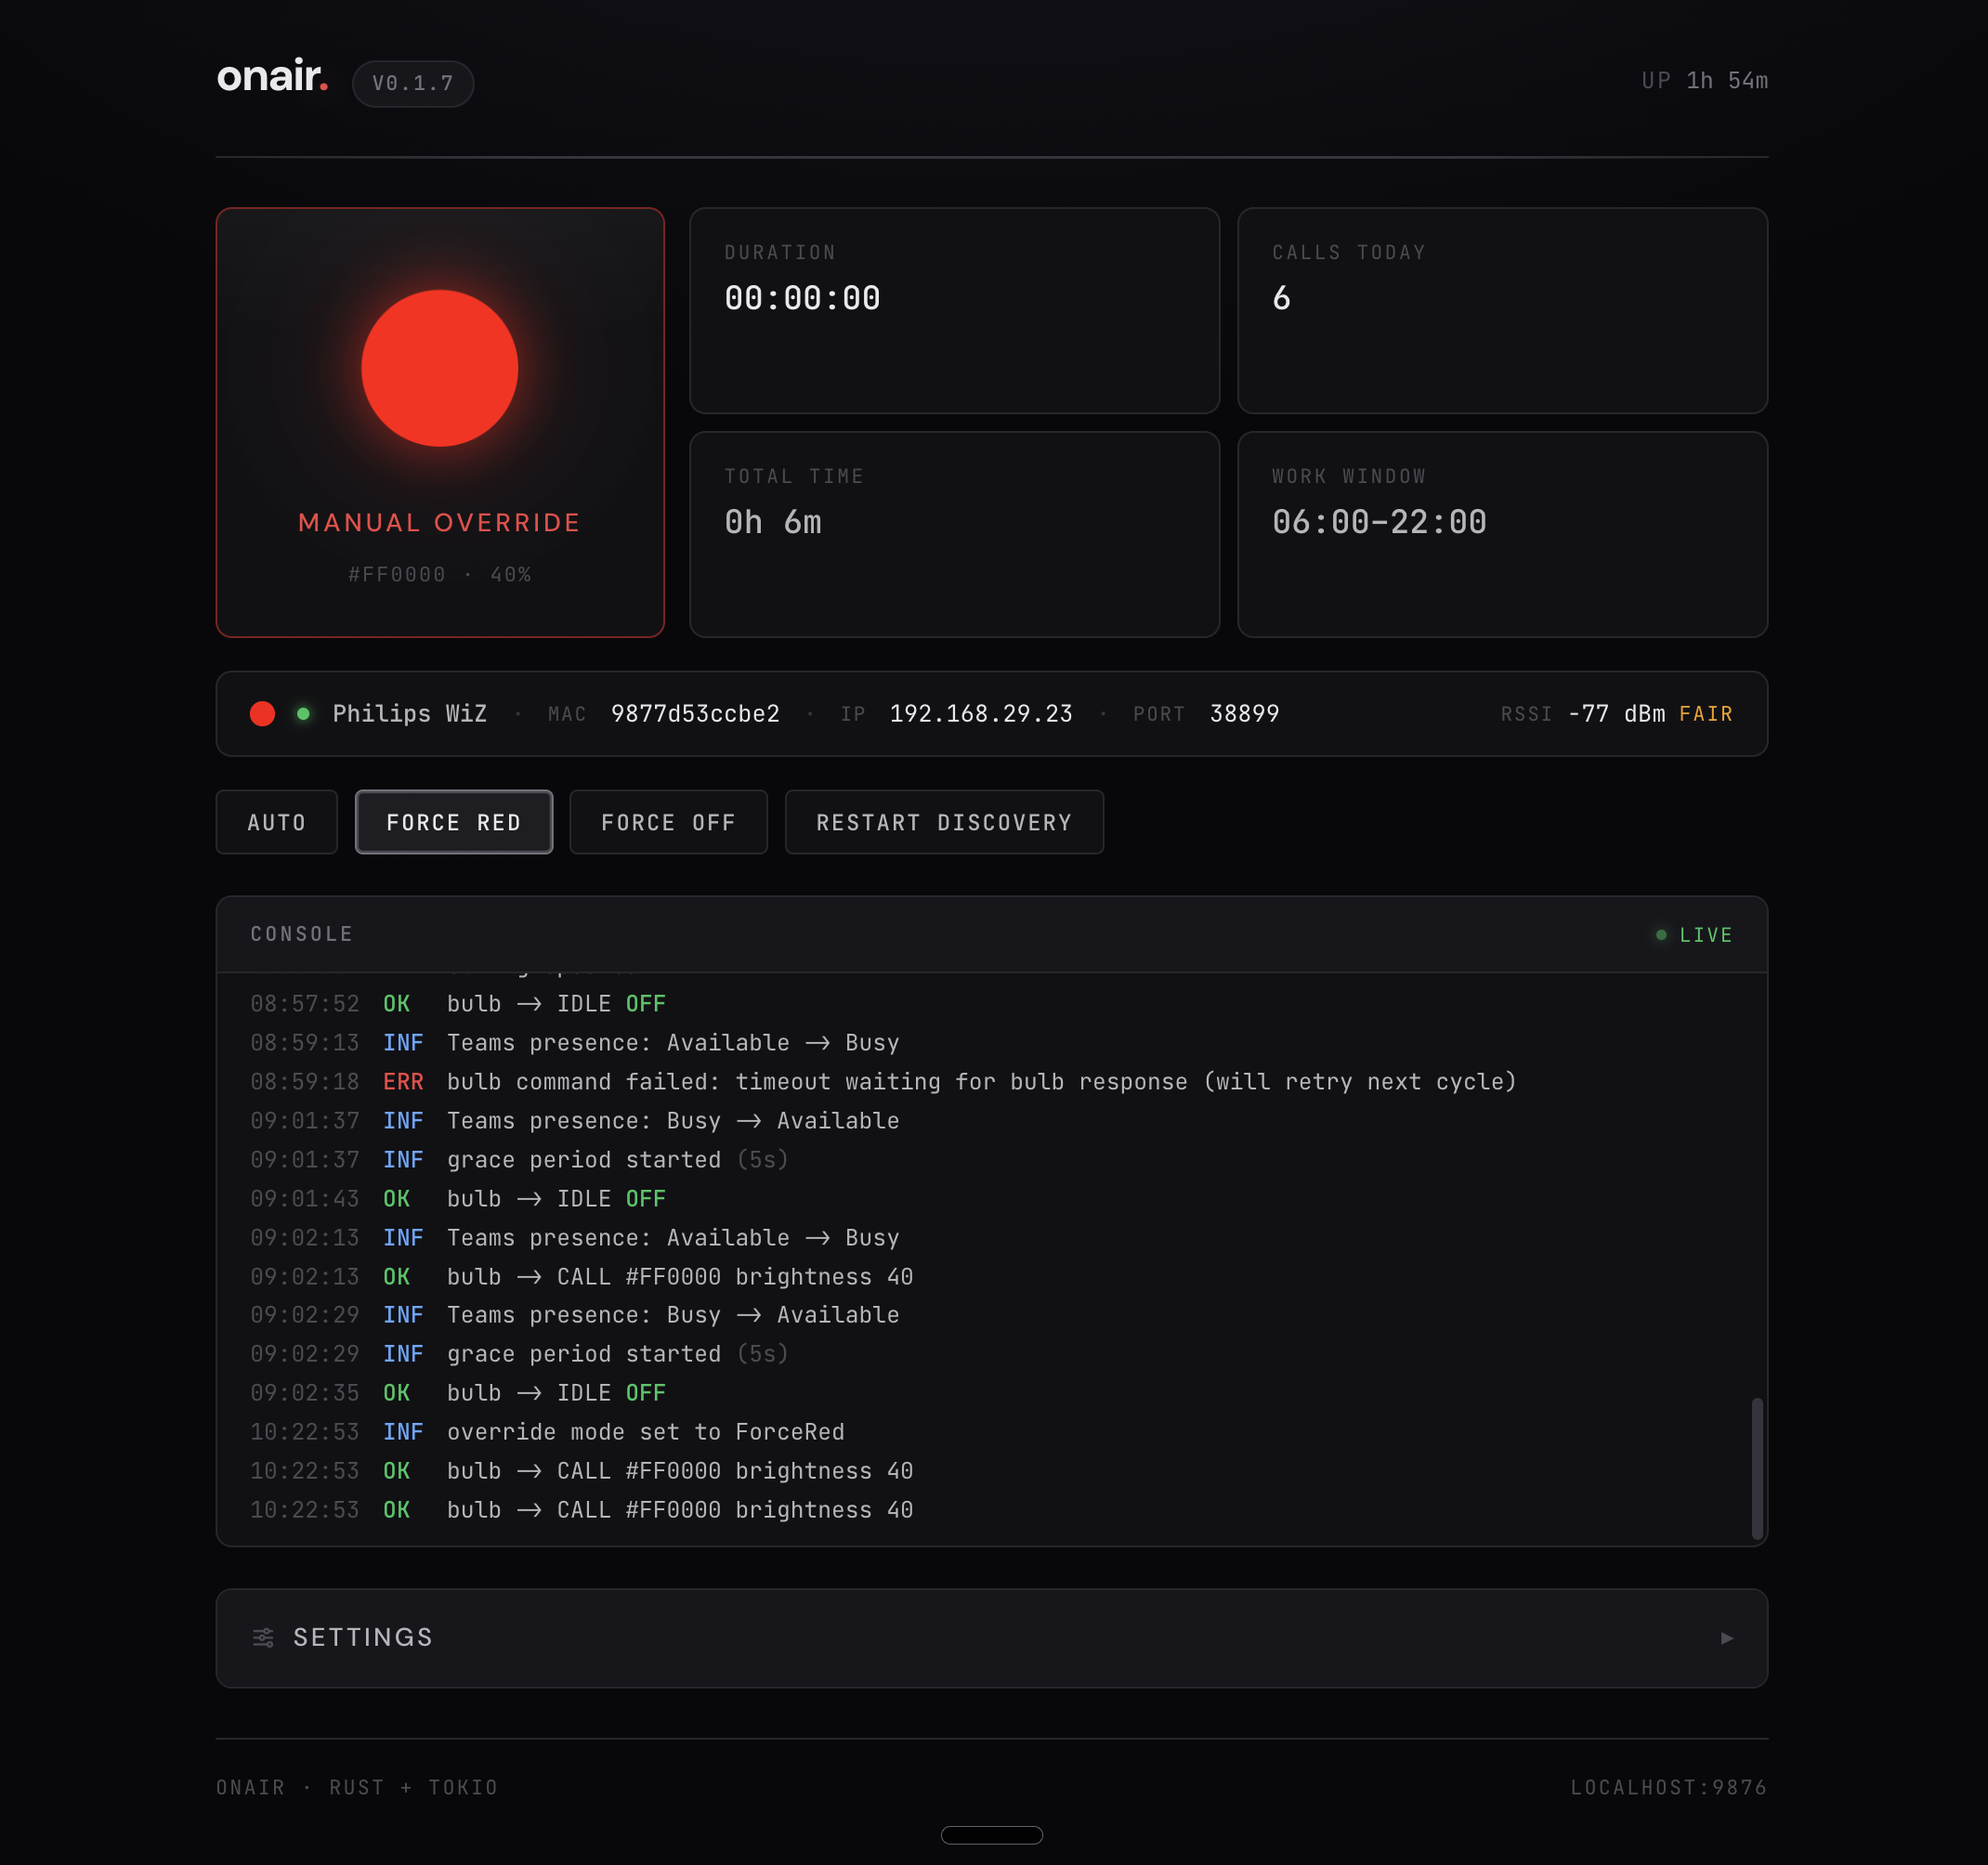
Task: Click the glowing red override orb
Action: 440,367
